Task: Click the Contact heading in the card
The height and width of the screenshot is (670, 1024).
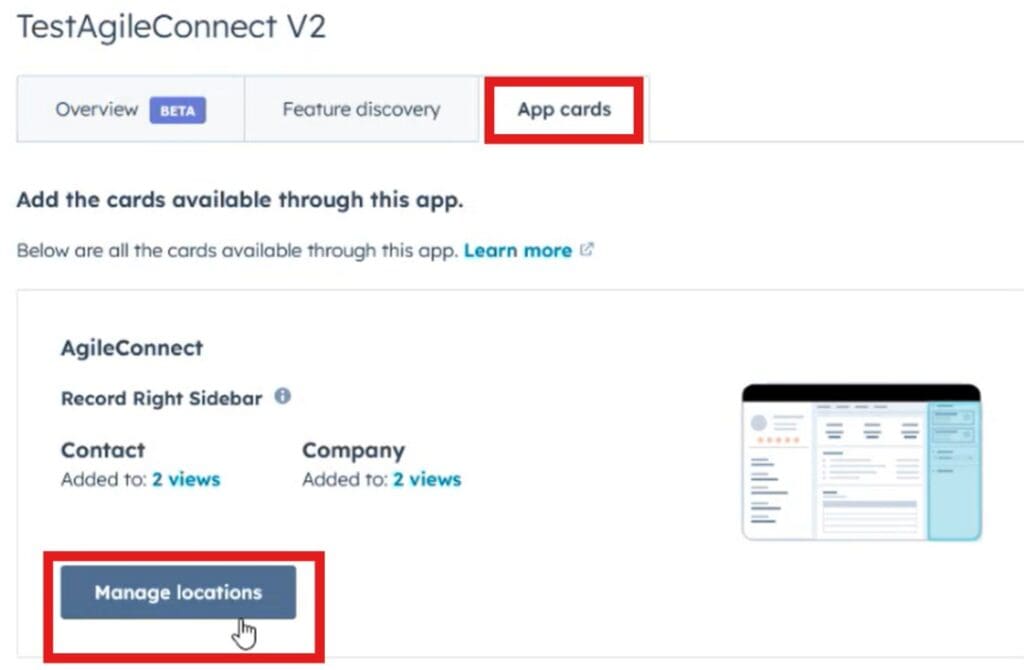Action: [x=103, y=450]
